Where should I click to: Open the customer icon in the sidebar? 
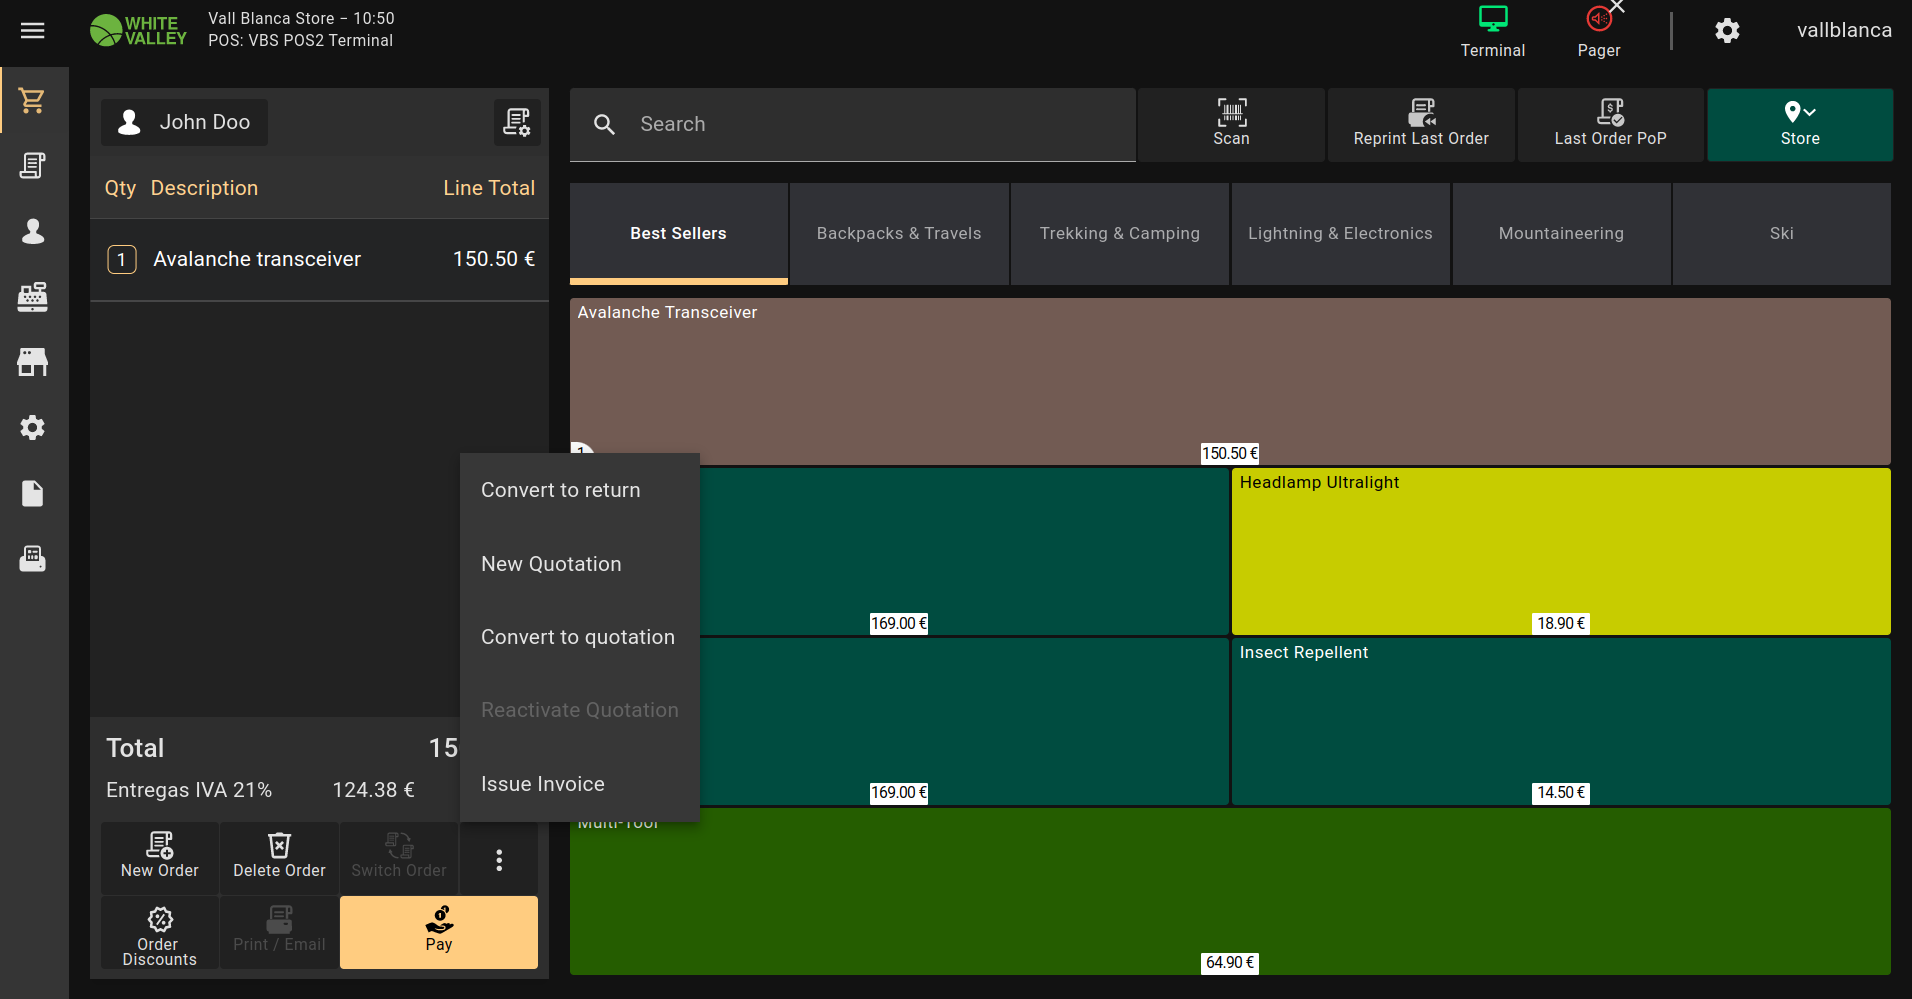(33, 231)
